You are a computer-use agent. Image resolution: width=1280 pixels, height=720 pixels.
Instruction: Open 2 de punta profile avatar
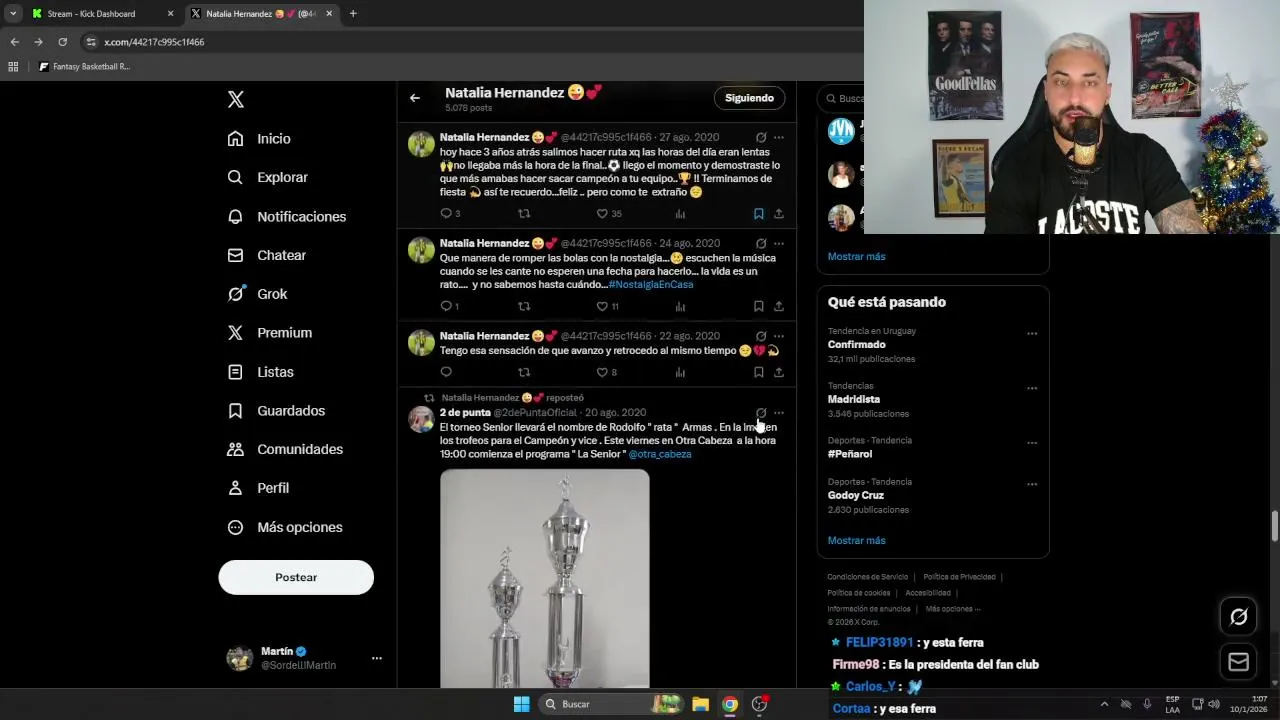tap(421, 419)
